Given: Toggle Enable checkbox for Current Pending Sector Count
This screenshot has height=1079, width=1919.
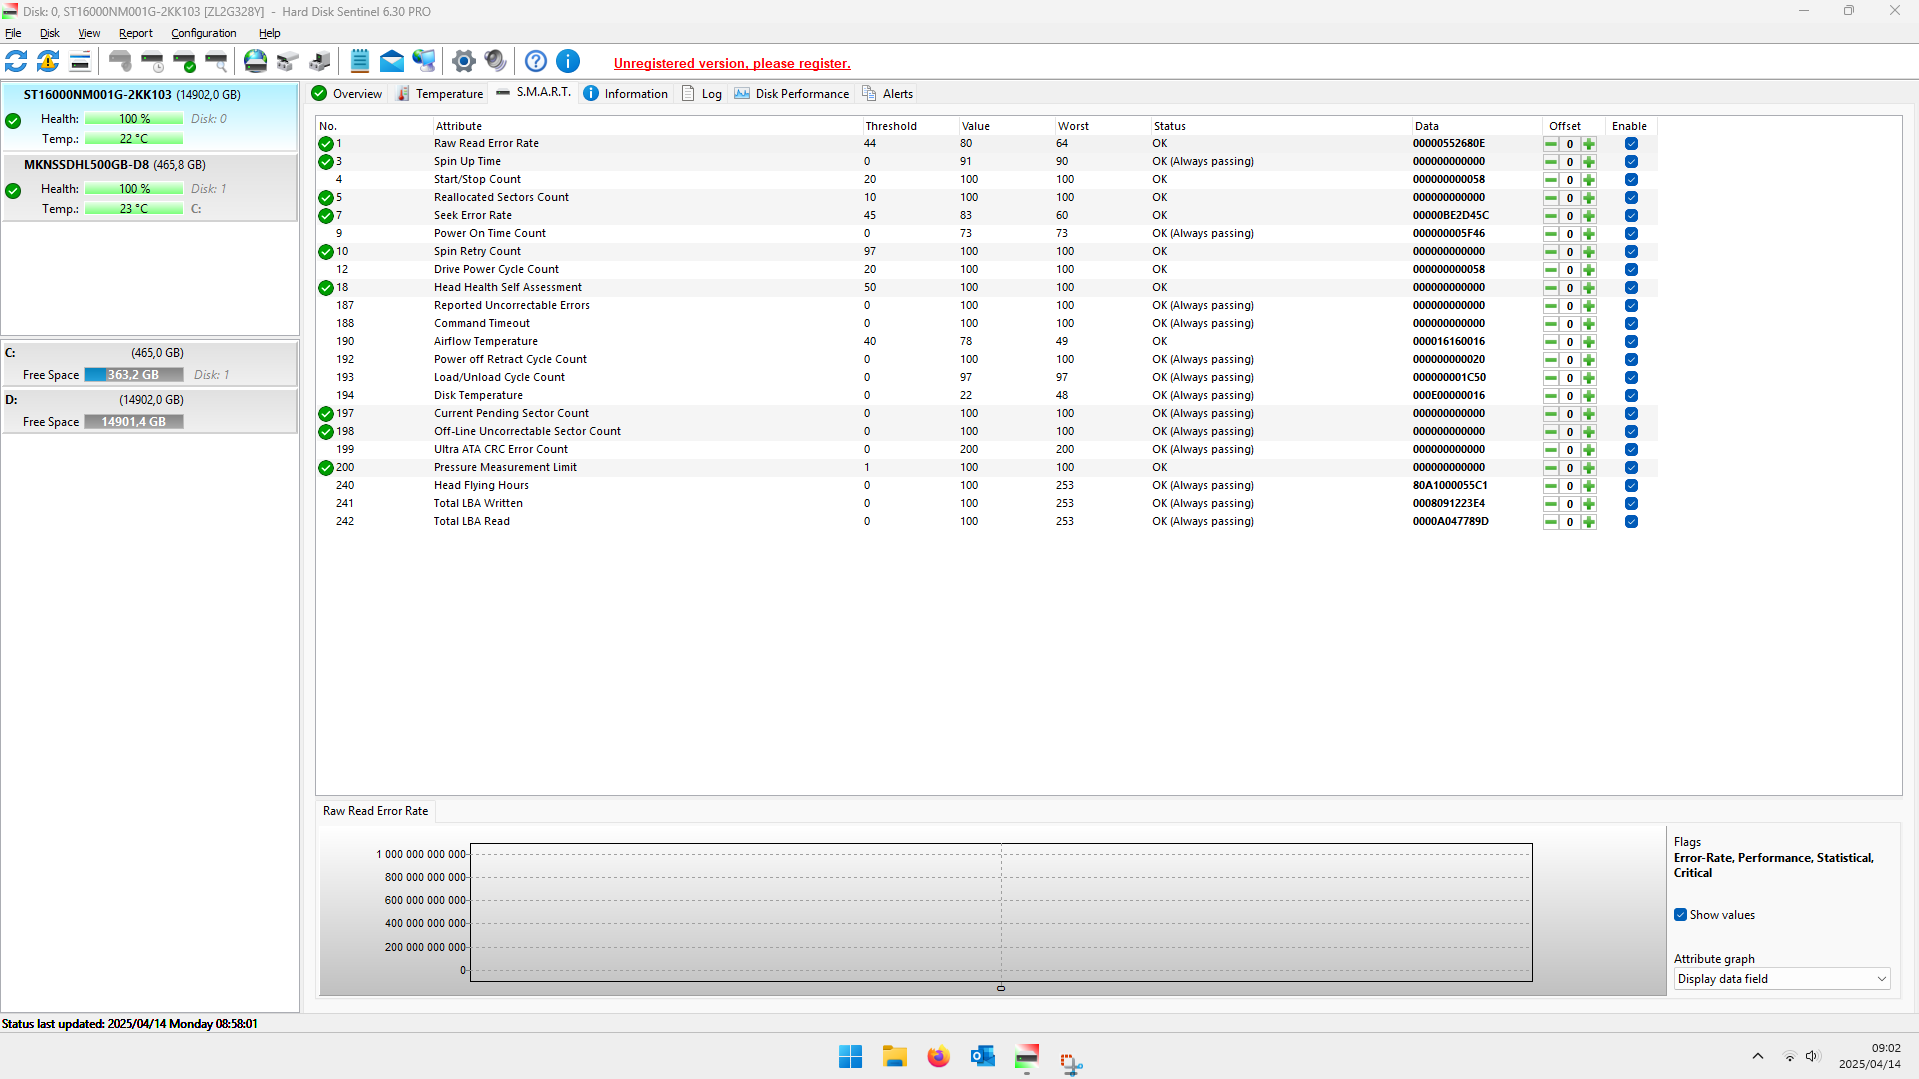Looking at the screenshot, I should [x=1631, y=414].
